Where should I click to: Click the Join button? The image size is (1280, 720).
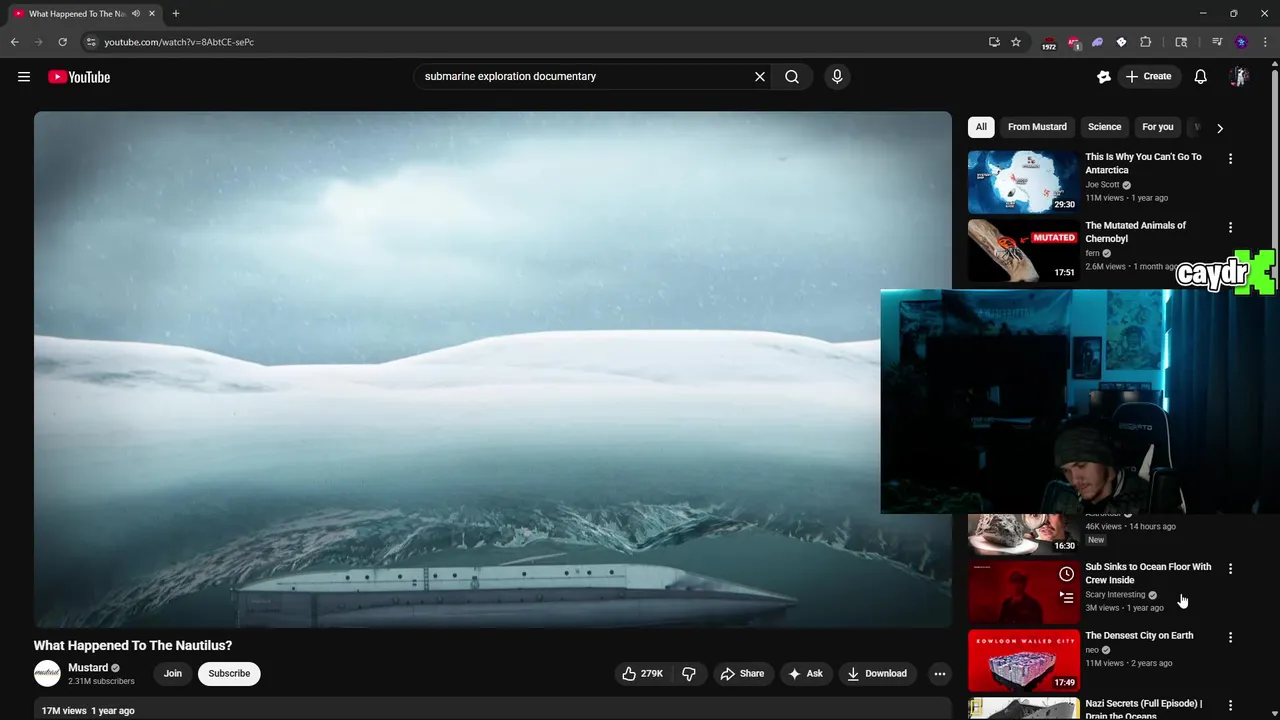173,674
